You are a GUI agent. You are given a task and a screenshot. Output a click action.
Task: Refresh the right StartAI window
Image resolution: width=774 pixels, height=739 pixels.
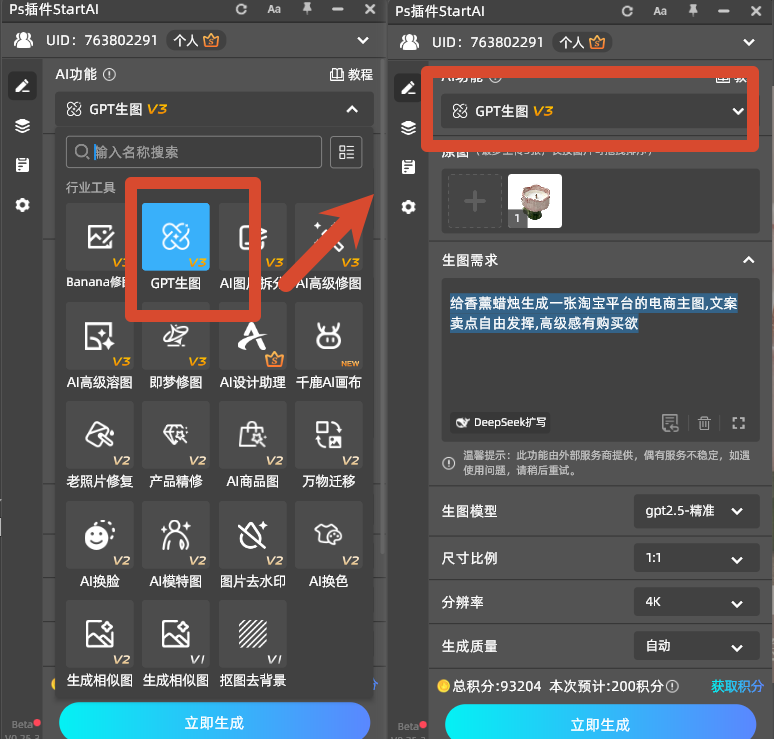(x=627, y=11)
